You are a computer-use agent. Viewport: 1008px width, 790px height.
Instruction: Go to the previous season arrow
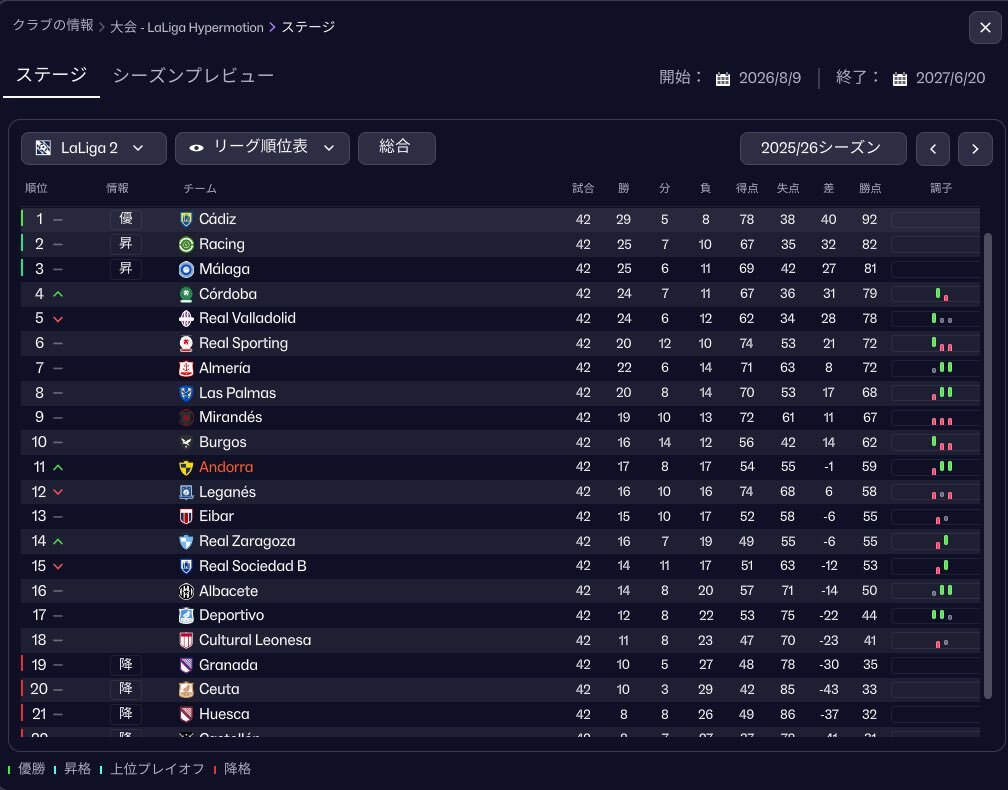click(932, 149)
